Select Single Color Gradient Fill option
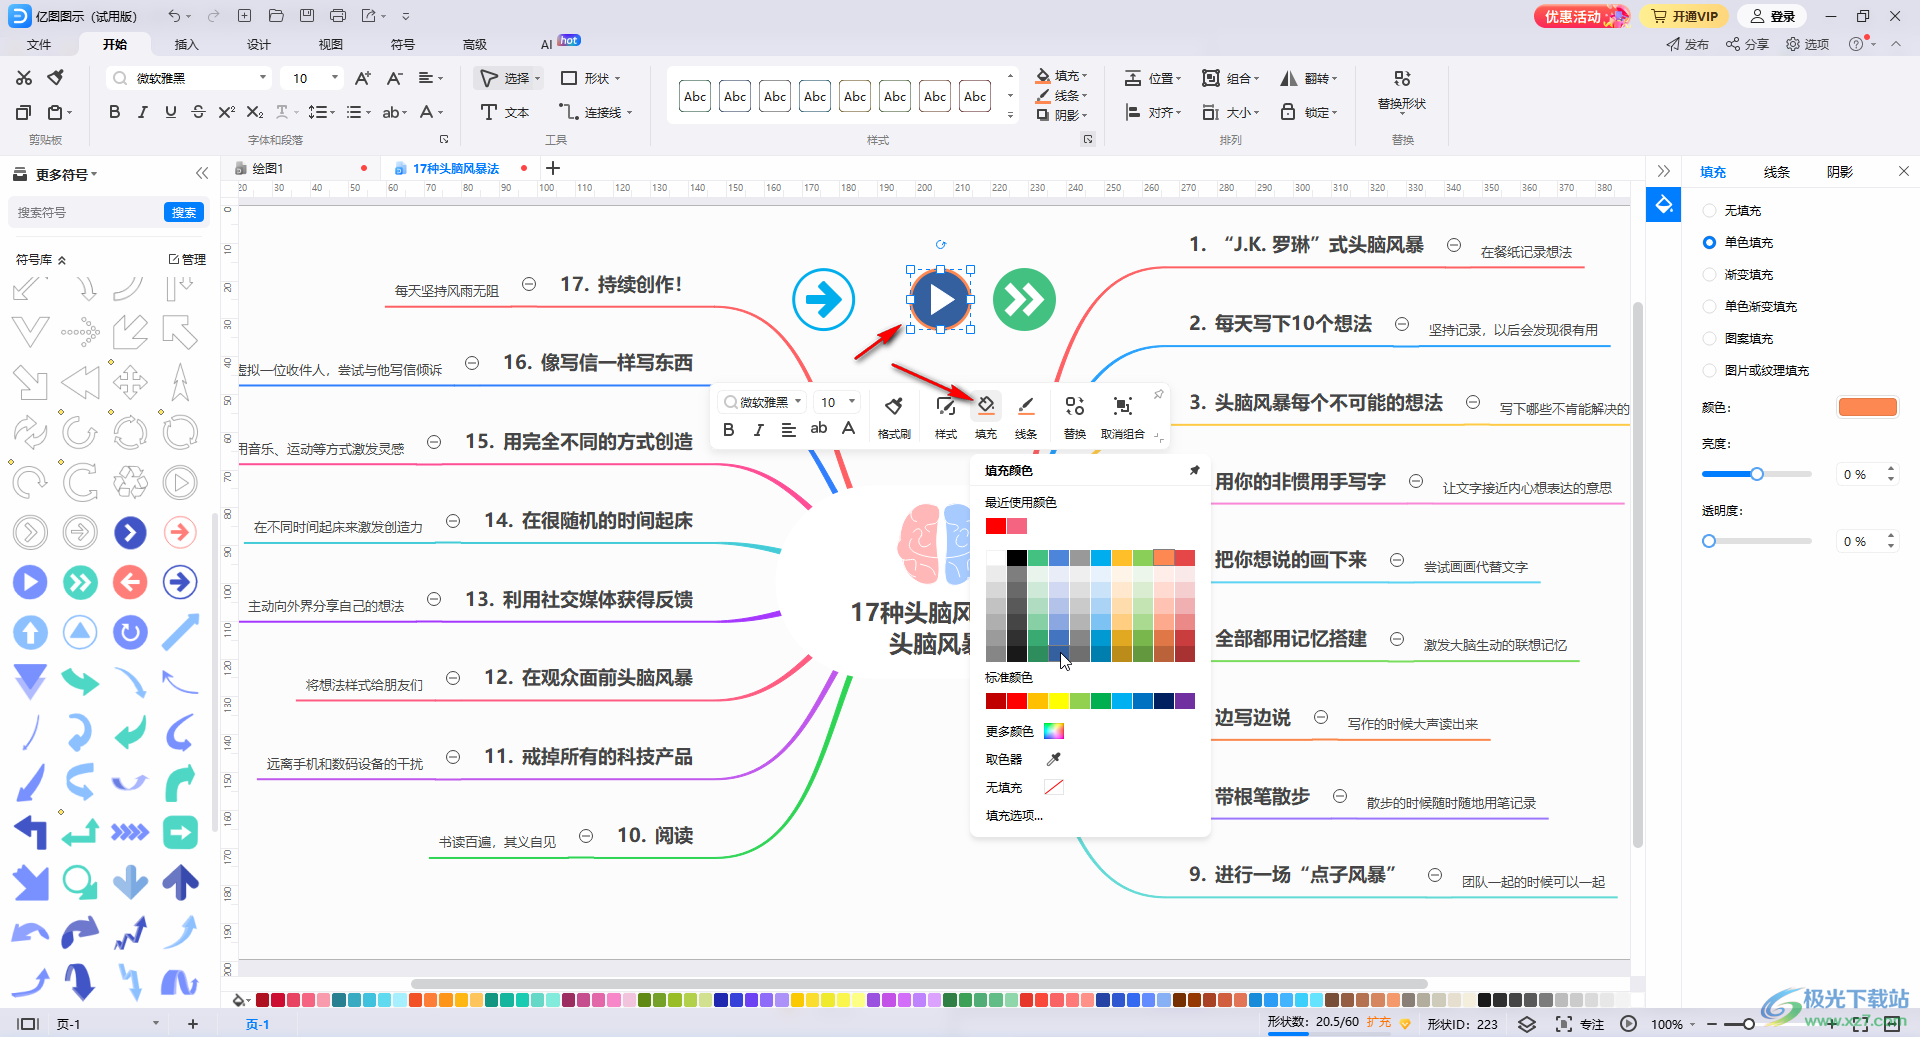Screen dimensions: 1920x1037 point(1709,306)
